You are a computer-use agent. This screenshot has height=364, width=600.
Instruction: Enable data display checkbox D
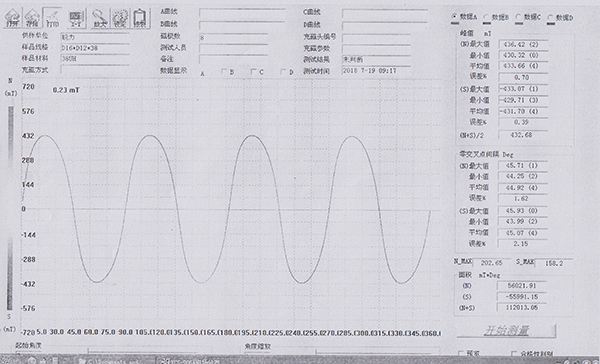click(283, 72)
